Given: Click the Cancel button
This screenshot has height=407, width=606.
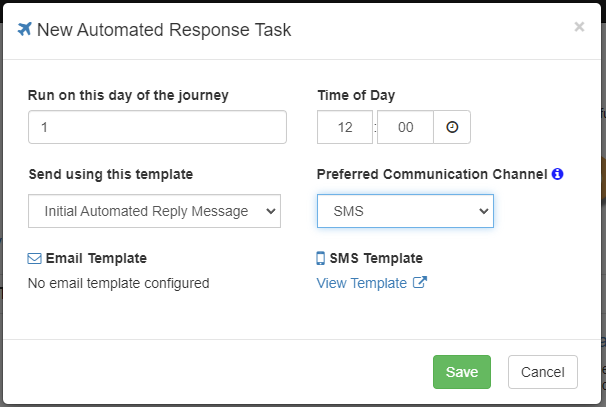Looking at the screenshot, I should (543, 372).
